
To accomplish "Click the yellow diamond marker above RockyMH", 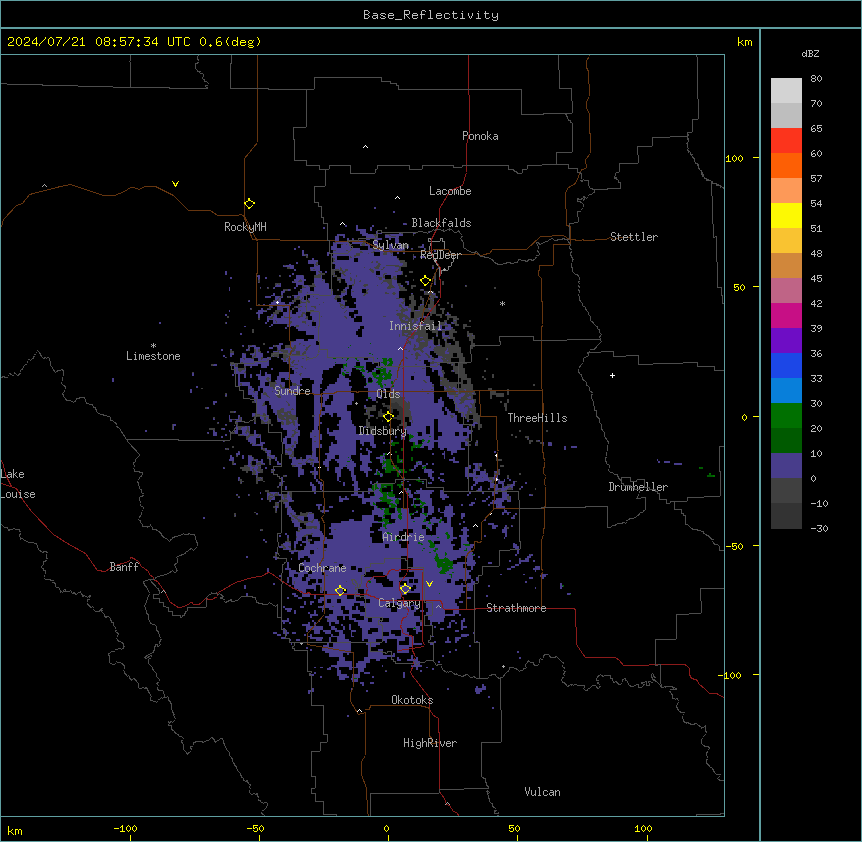I will pos(249,204).
